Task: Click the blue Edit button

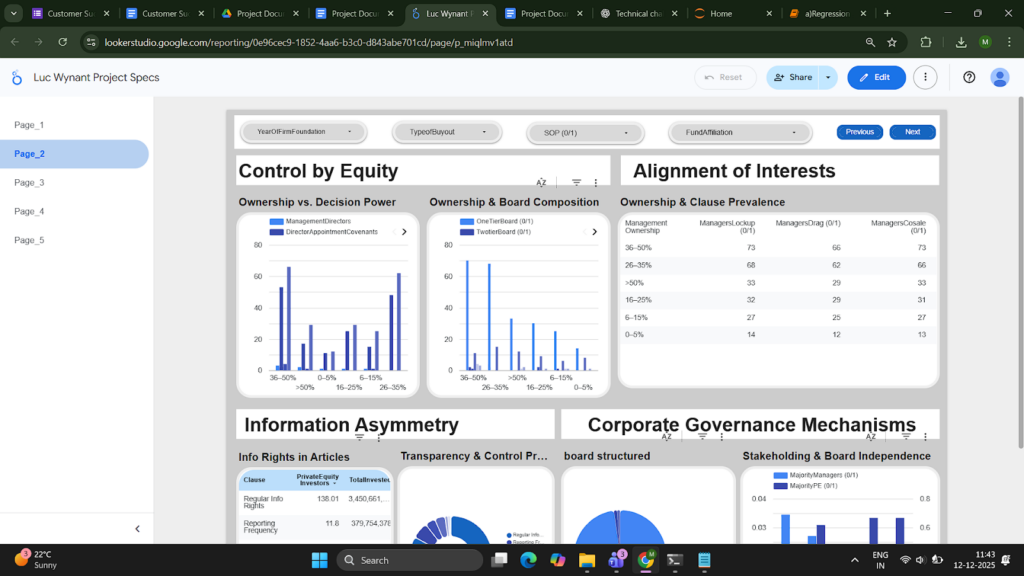Action: tap(876, 77)
